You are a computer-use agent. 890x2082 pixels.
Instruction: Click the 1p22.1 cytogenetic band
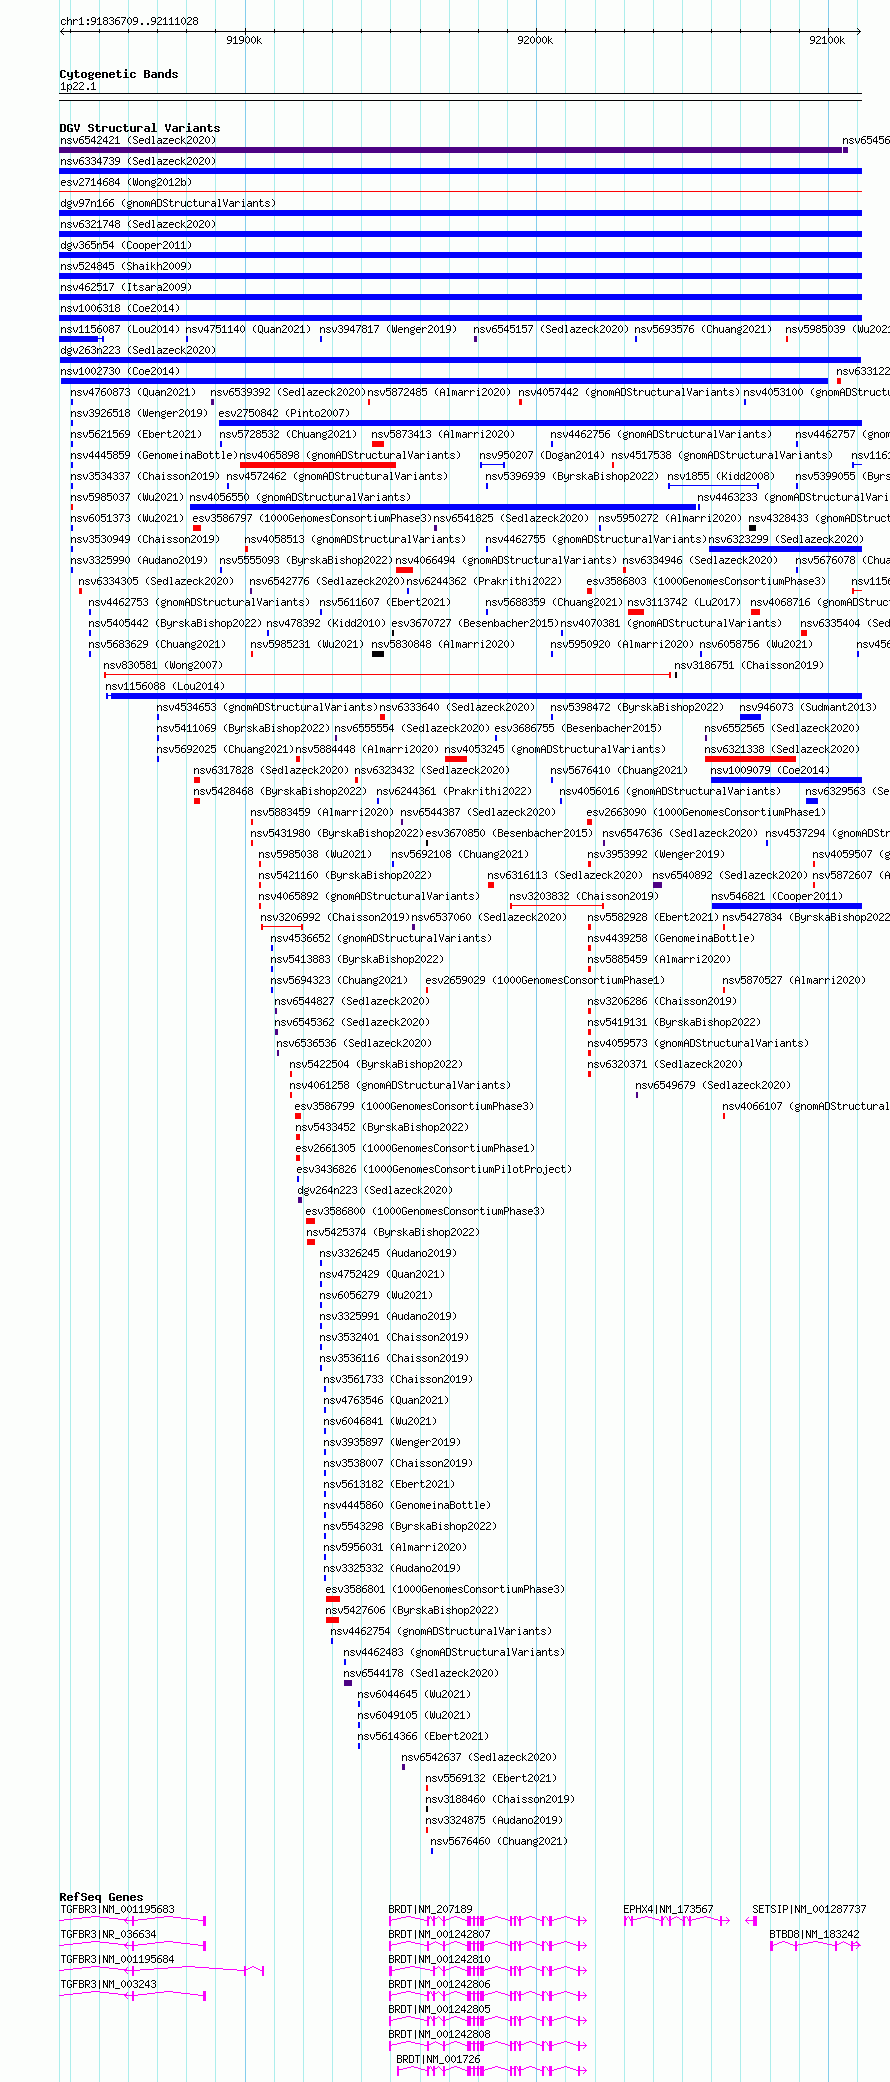click(460, 95)
